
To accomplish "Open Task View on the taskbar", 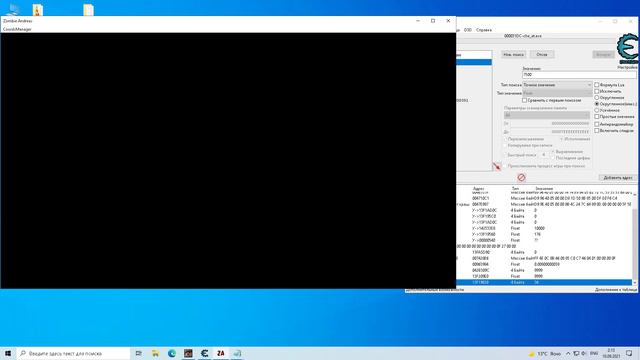I will 139,353.
